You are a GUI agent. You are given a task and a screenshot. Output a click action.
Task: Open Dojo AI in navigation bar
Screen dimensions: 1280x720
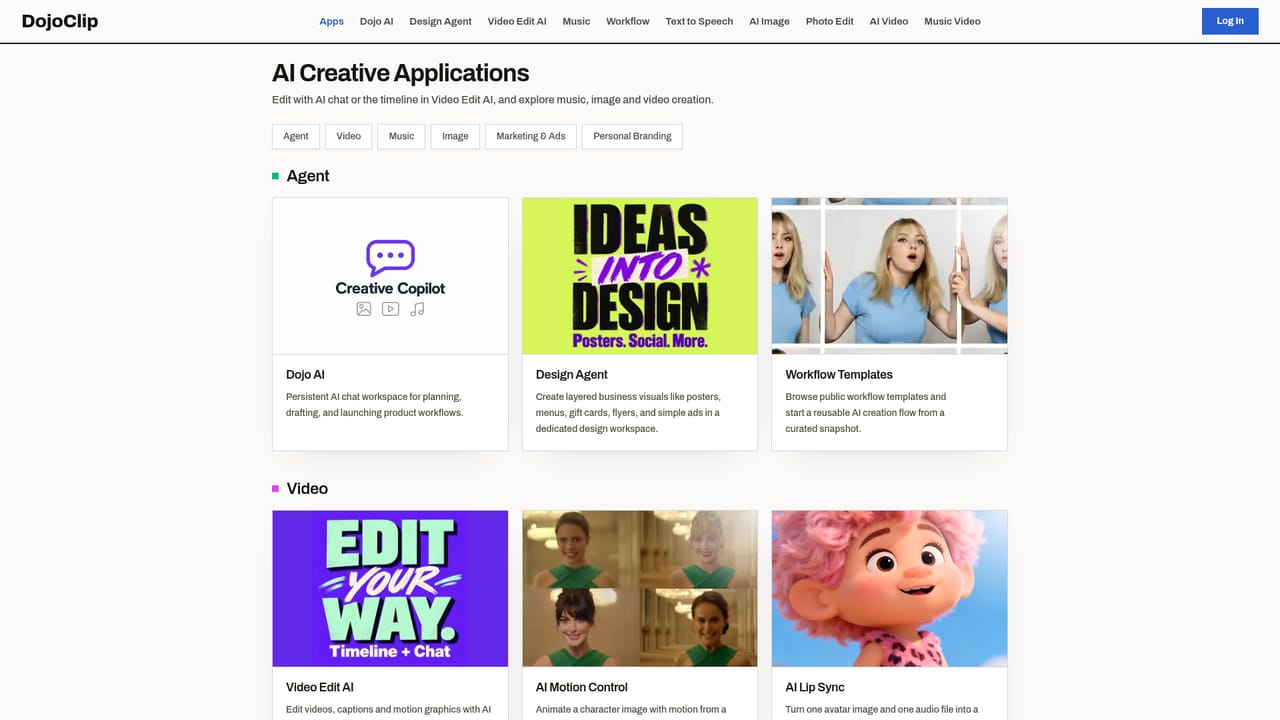[x=377, y=21]
